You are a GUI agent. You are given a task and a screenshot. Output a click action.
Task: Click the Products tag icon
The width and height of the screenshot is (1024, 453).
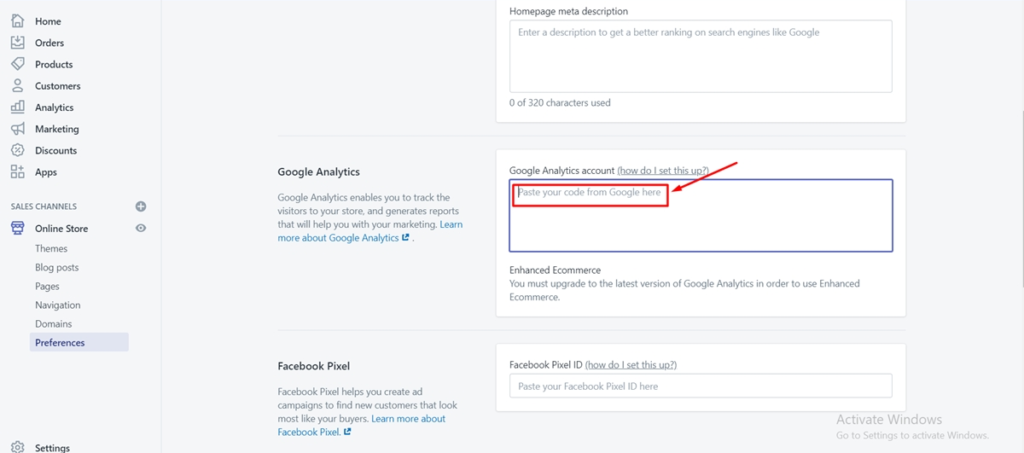(18, 64)
